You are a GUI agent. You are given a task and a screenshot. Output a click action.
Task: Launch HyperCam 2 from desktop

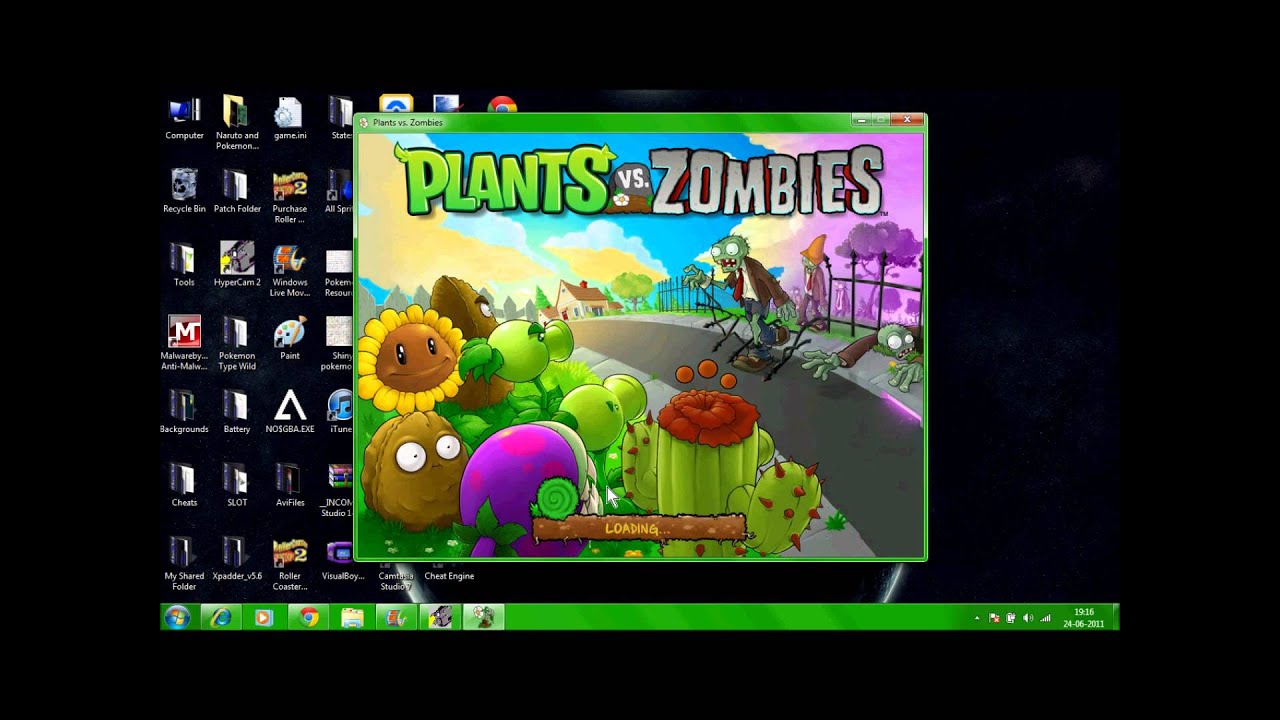(x=237, y=265)
